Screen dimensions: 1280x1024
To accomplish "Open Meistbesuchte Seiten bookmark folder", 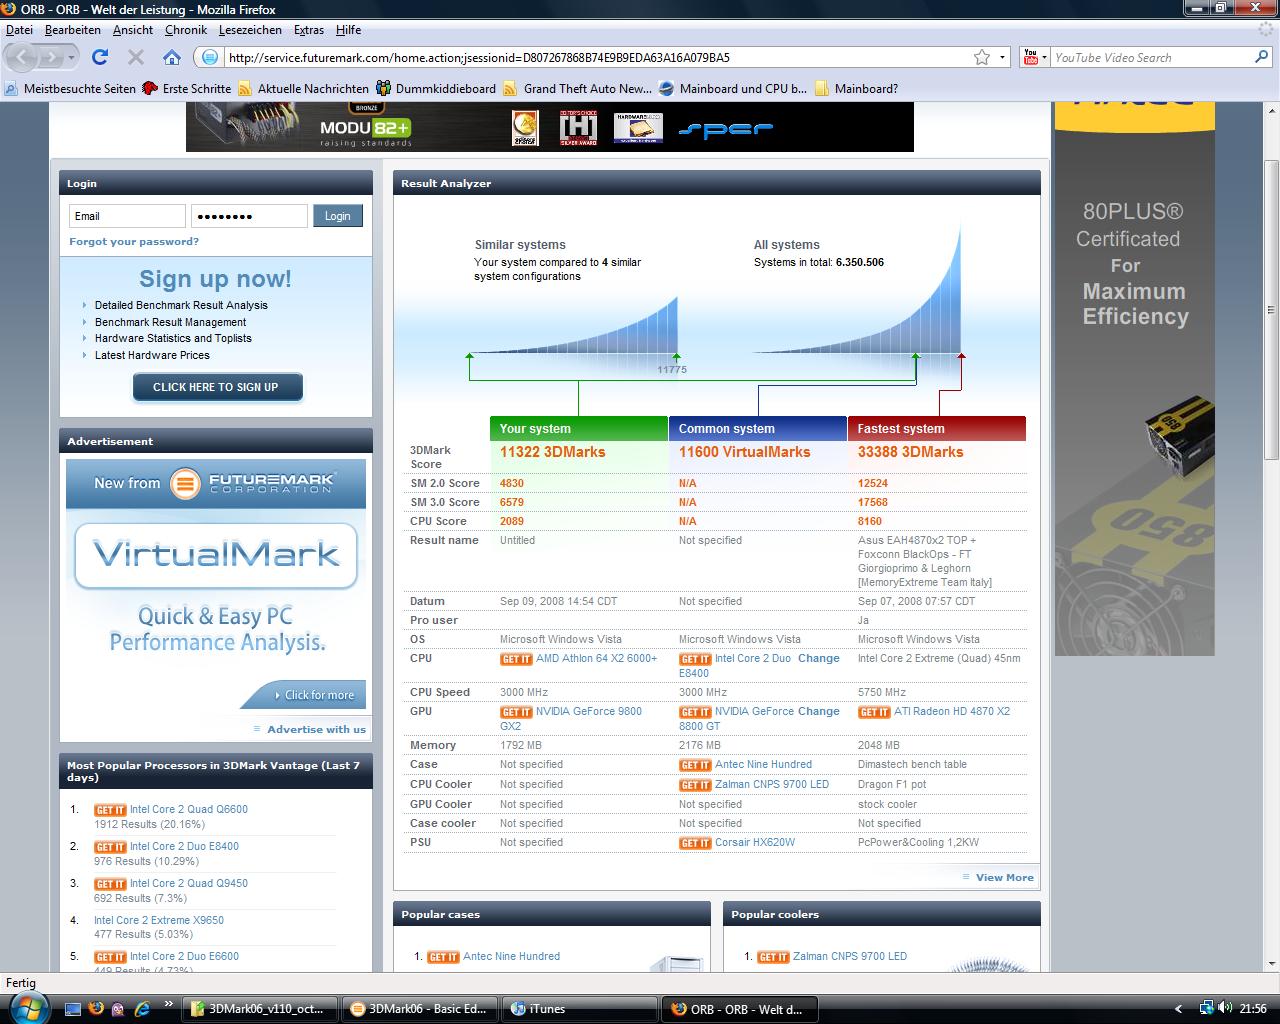I will coord(70,88).
